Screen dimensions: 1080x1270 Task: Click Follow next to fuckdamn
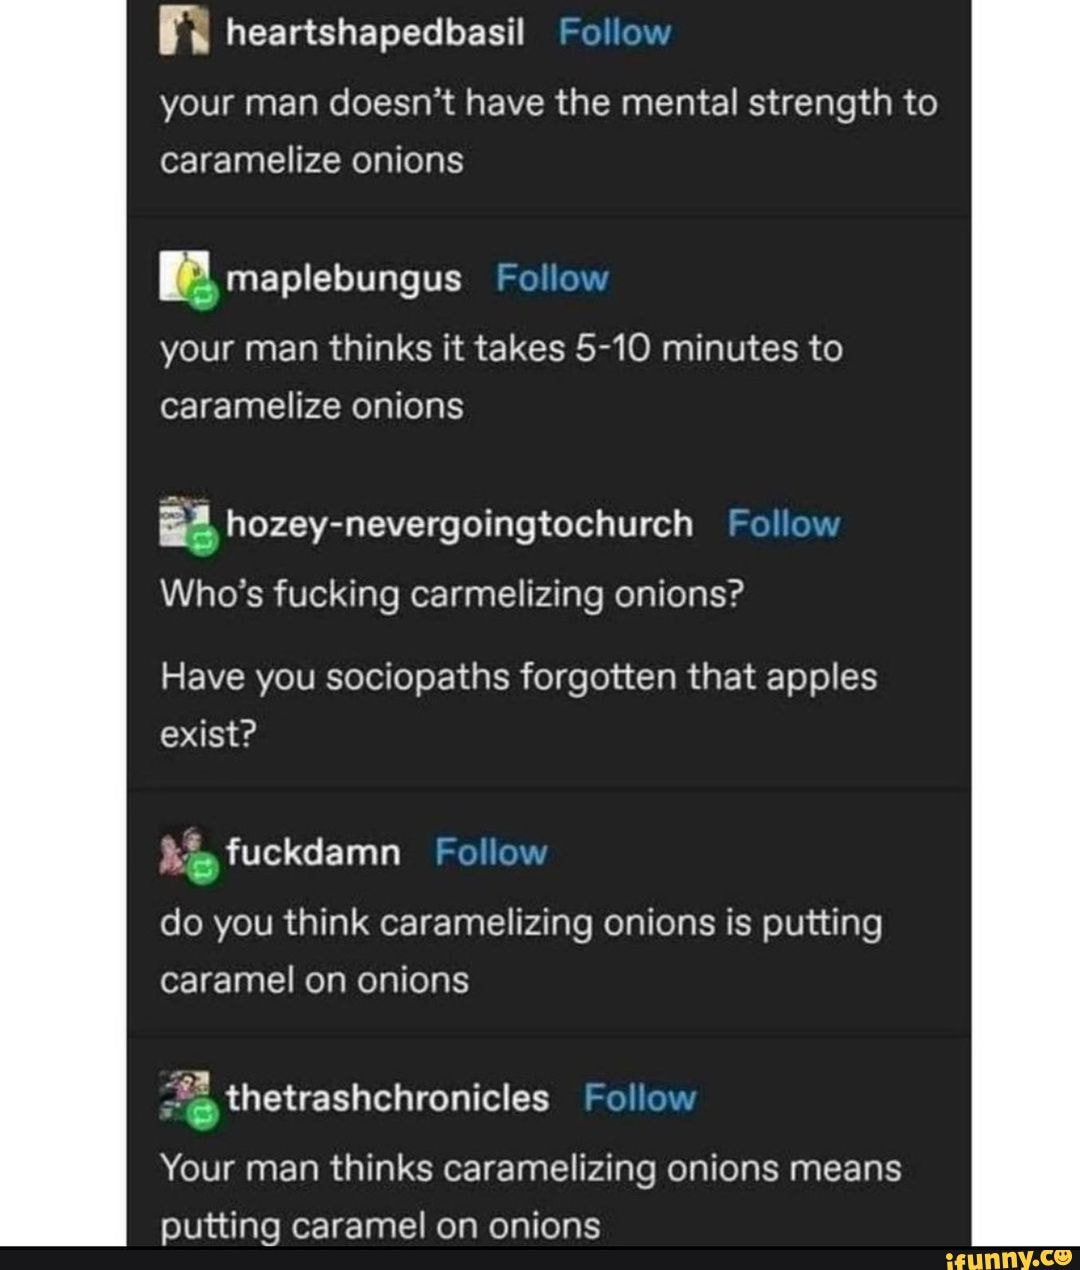(489, 852)
